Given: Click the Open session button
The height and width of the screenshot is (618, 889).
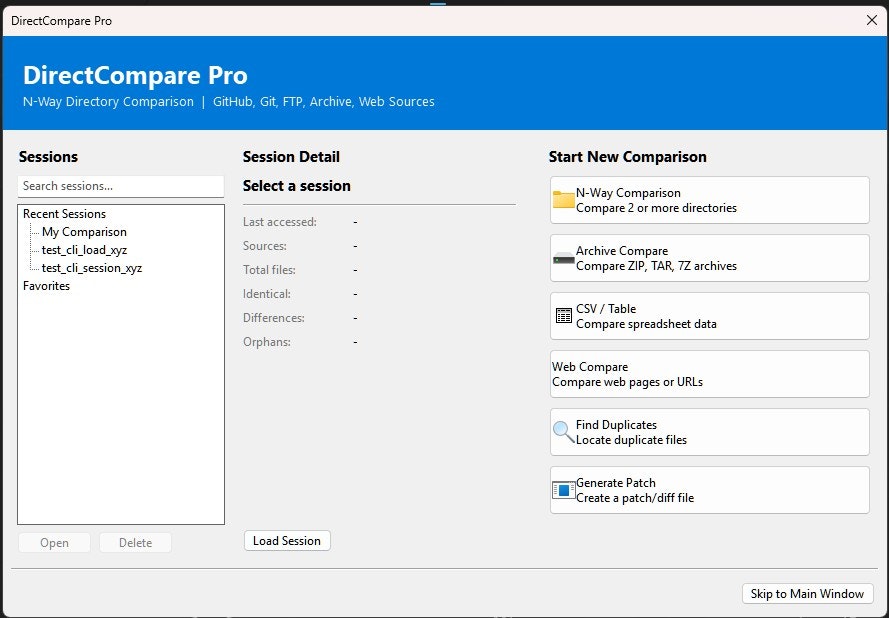Looking at the screenshot, I should coord(54,543).
